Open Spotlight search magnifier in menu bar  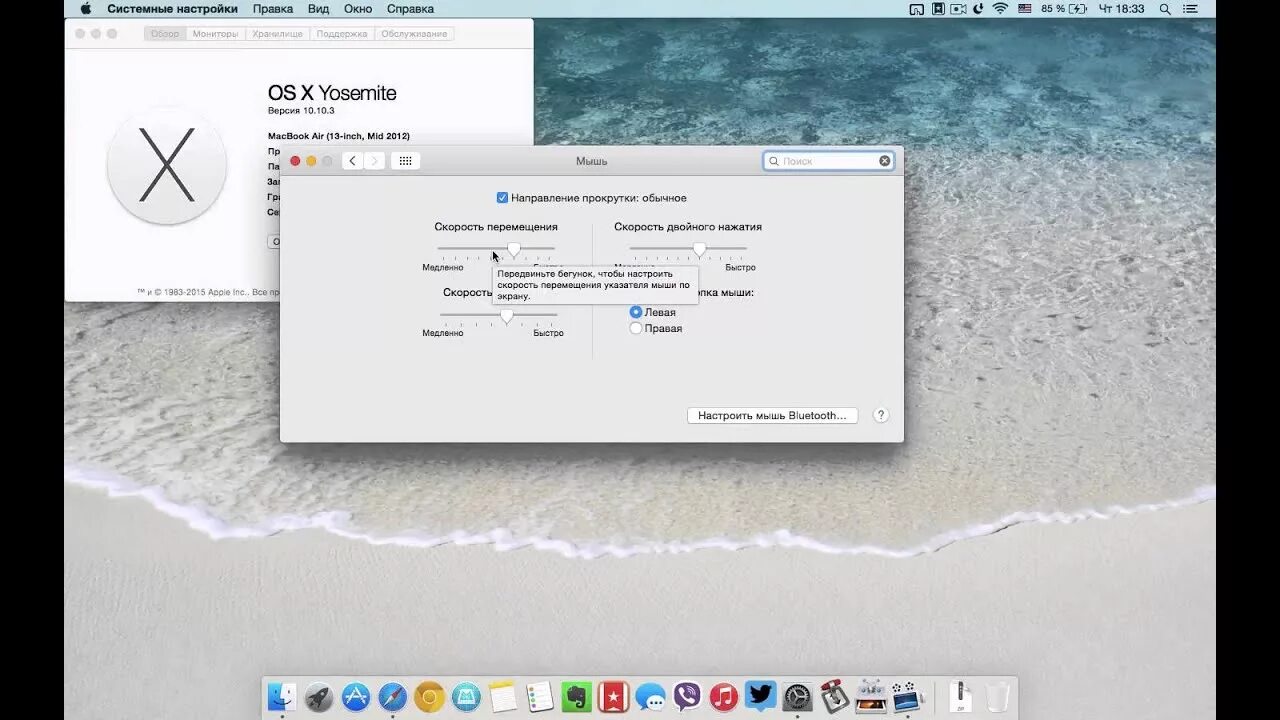pyautogui.click(x=1165, y=9)
